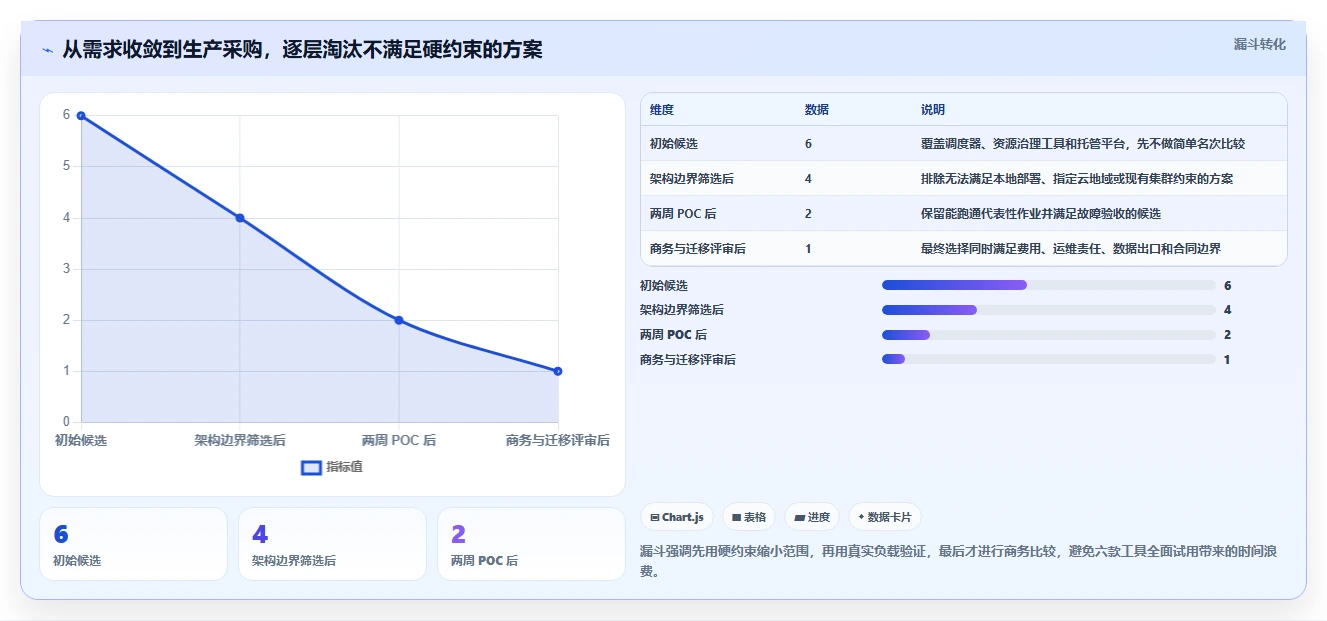
Task: Click the x-axis label 商务与迁移评审后
Action: click(x=558, y=440)
